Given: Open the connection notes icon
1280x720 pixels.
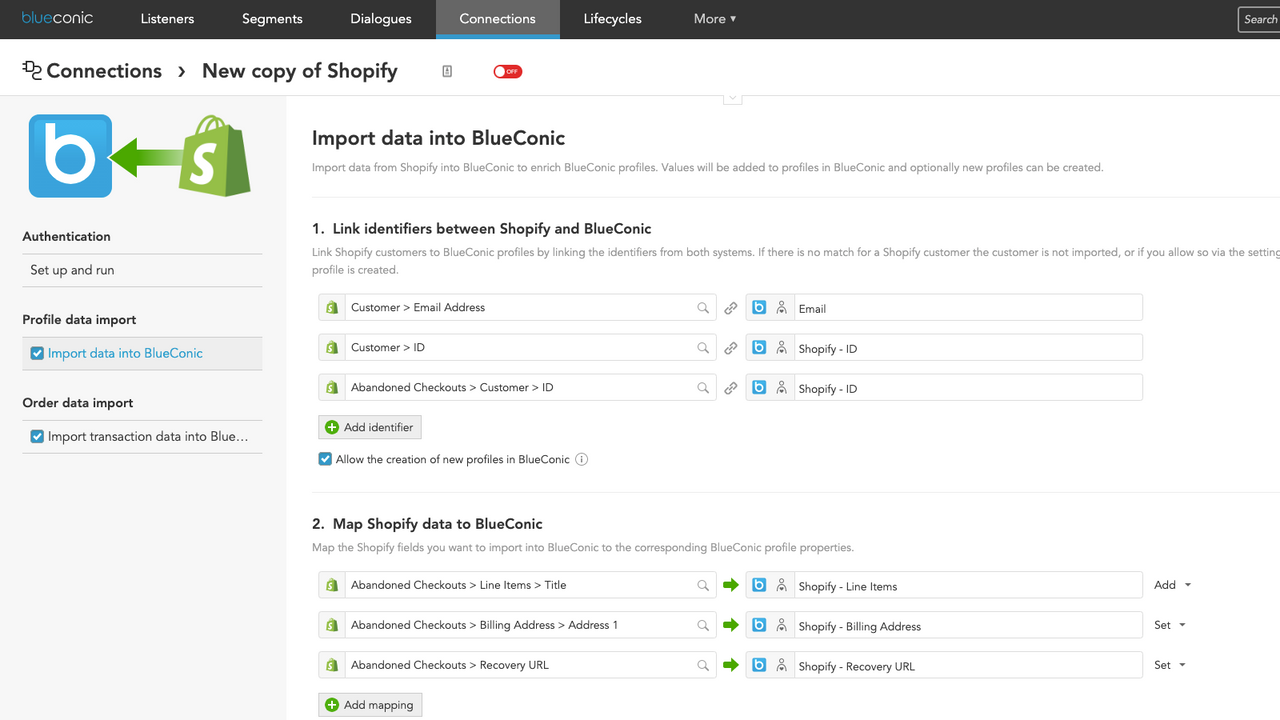Looking at the screenshot, I should click(447, 71).
